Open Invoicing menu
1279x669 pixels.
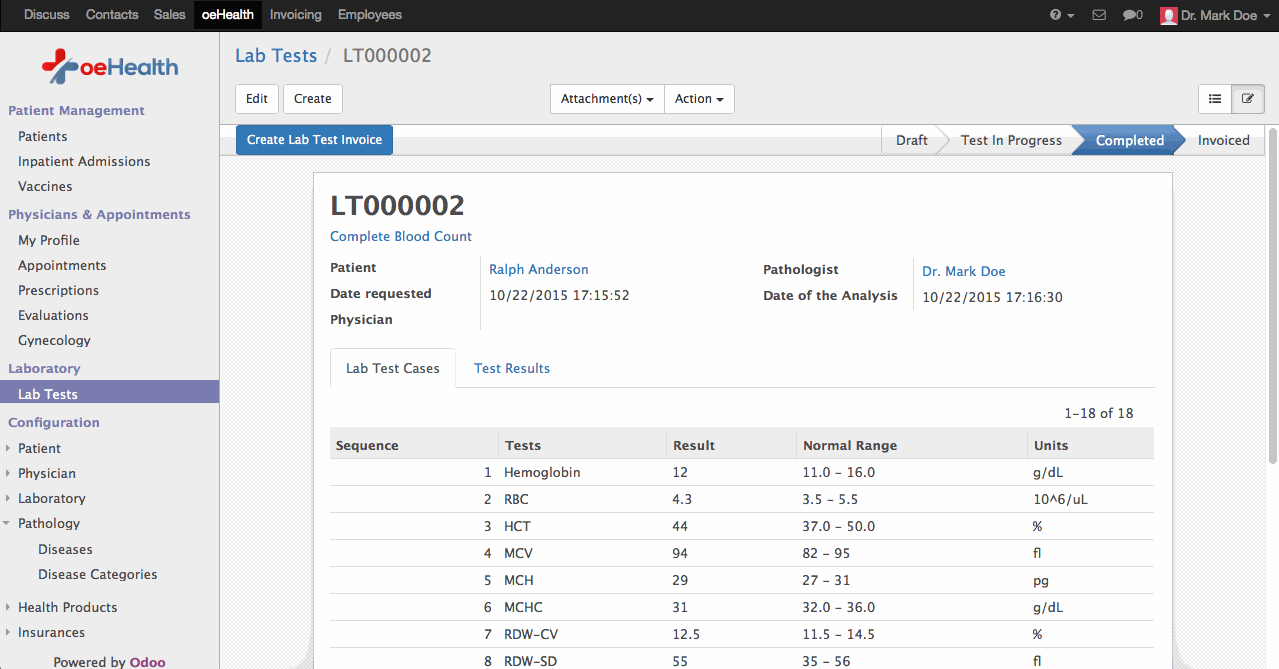pos(296,15)
